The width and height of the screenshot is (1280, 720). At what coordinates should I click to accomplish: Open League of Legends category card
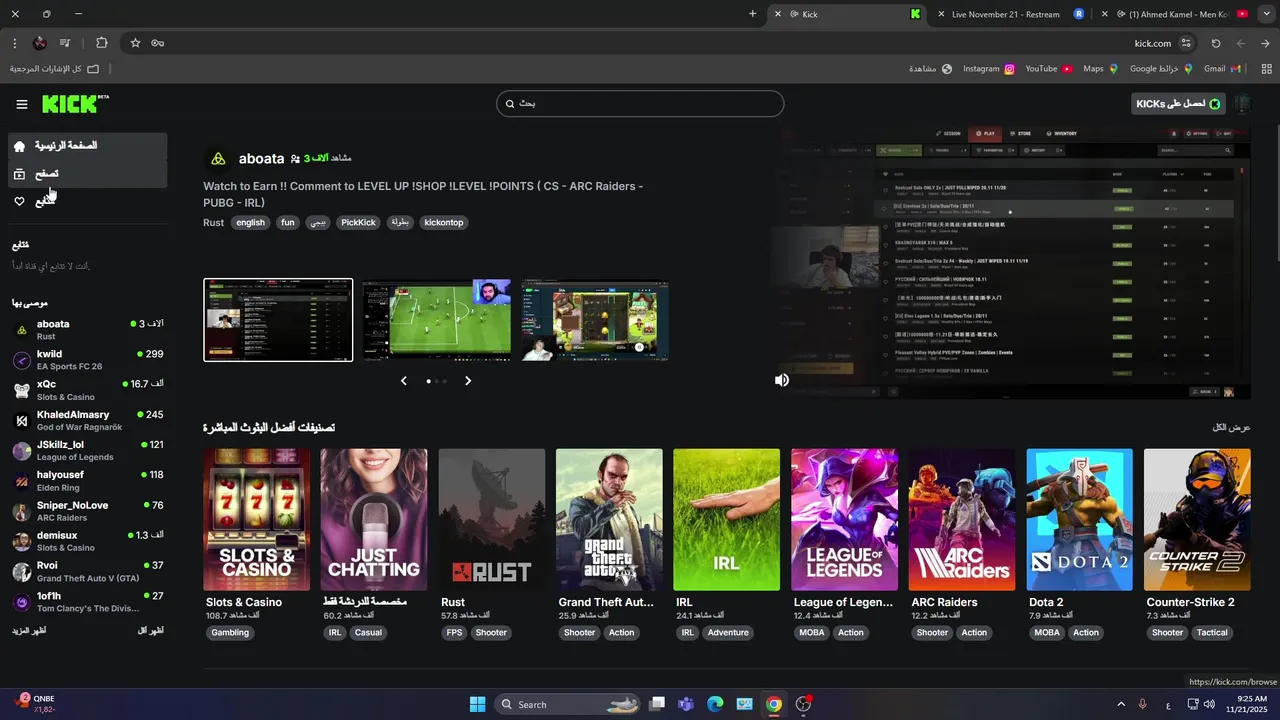844,520
